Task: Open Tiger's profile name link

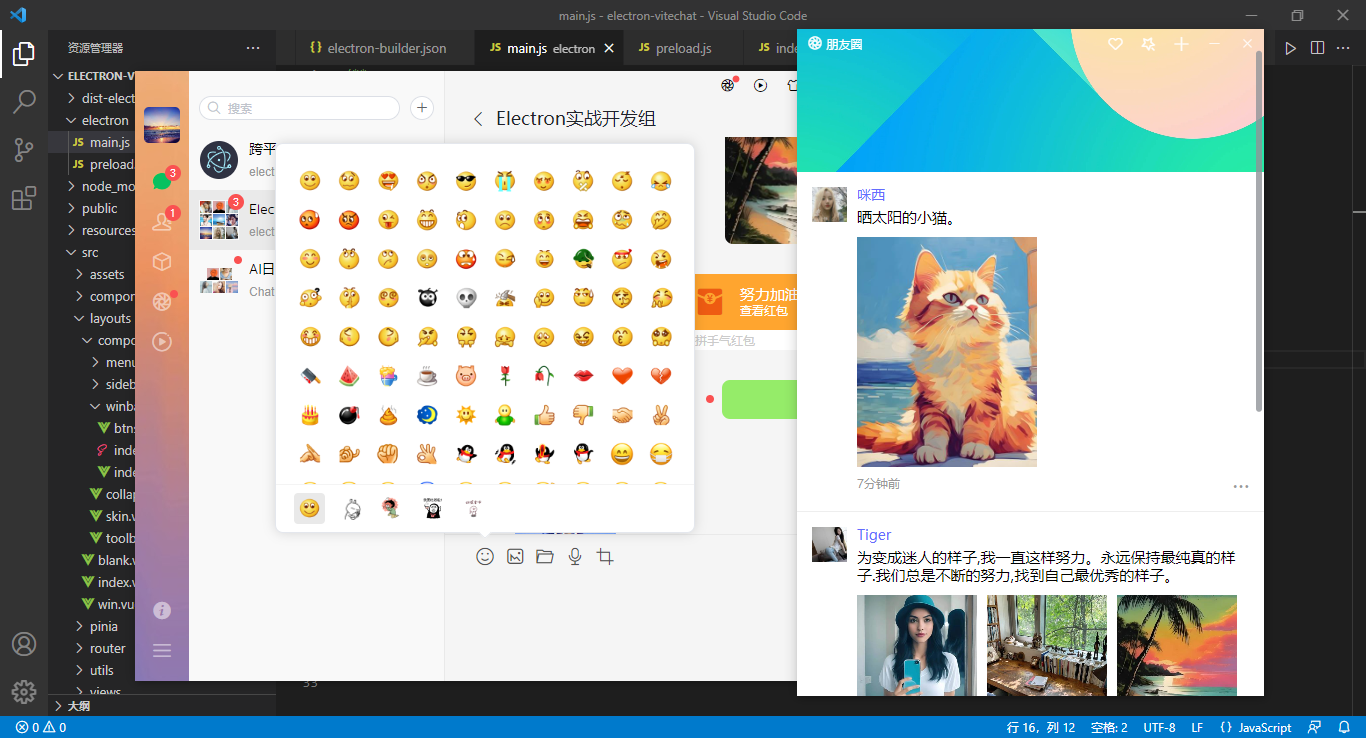Action: click(874, 535)
